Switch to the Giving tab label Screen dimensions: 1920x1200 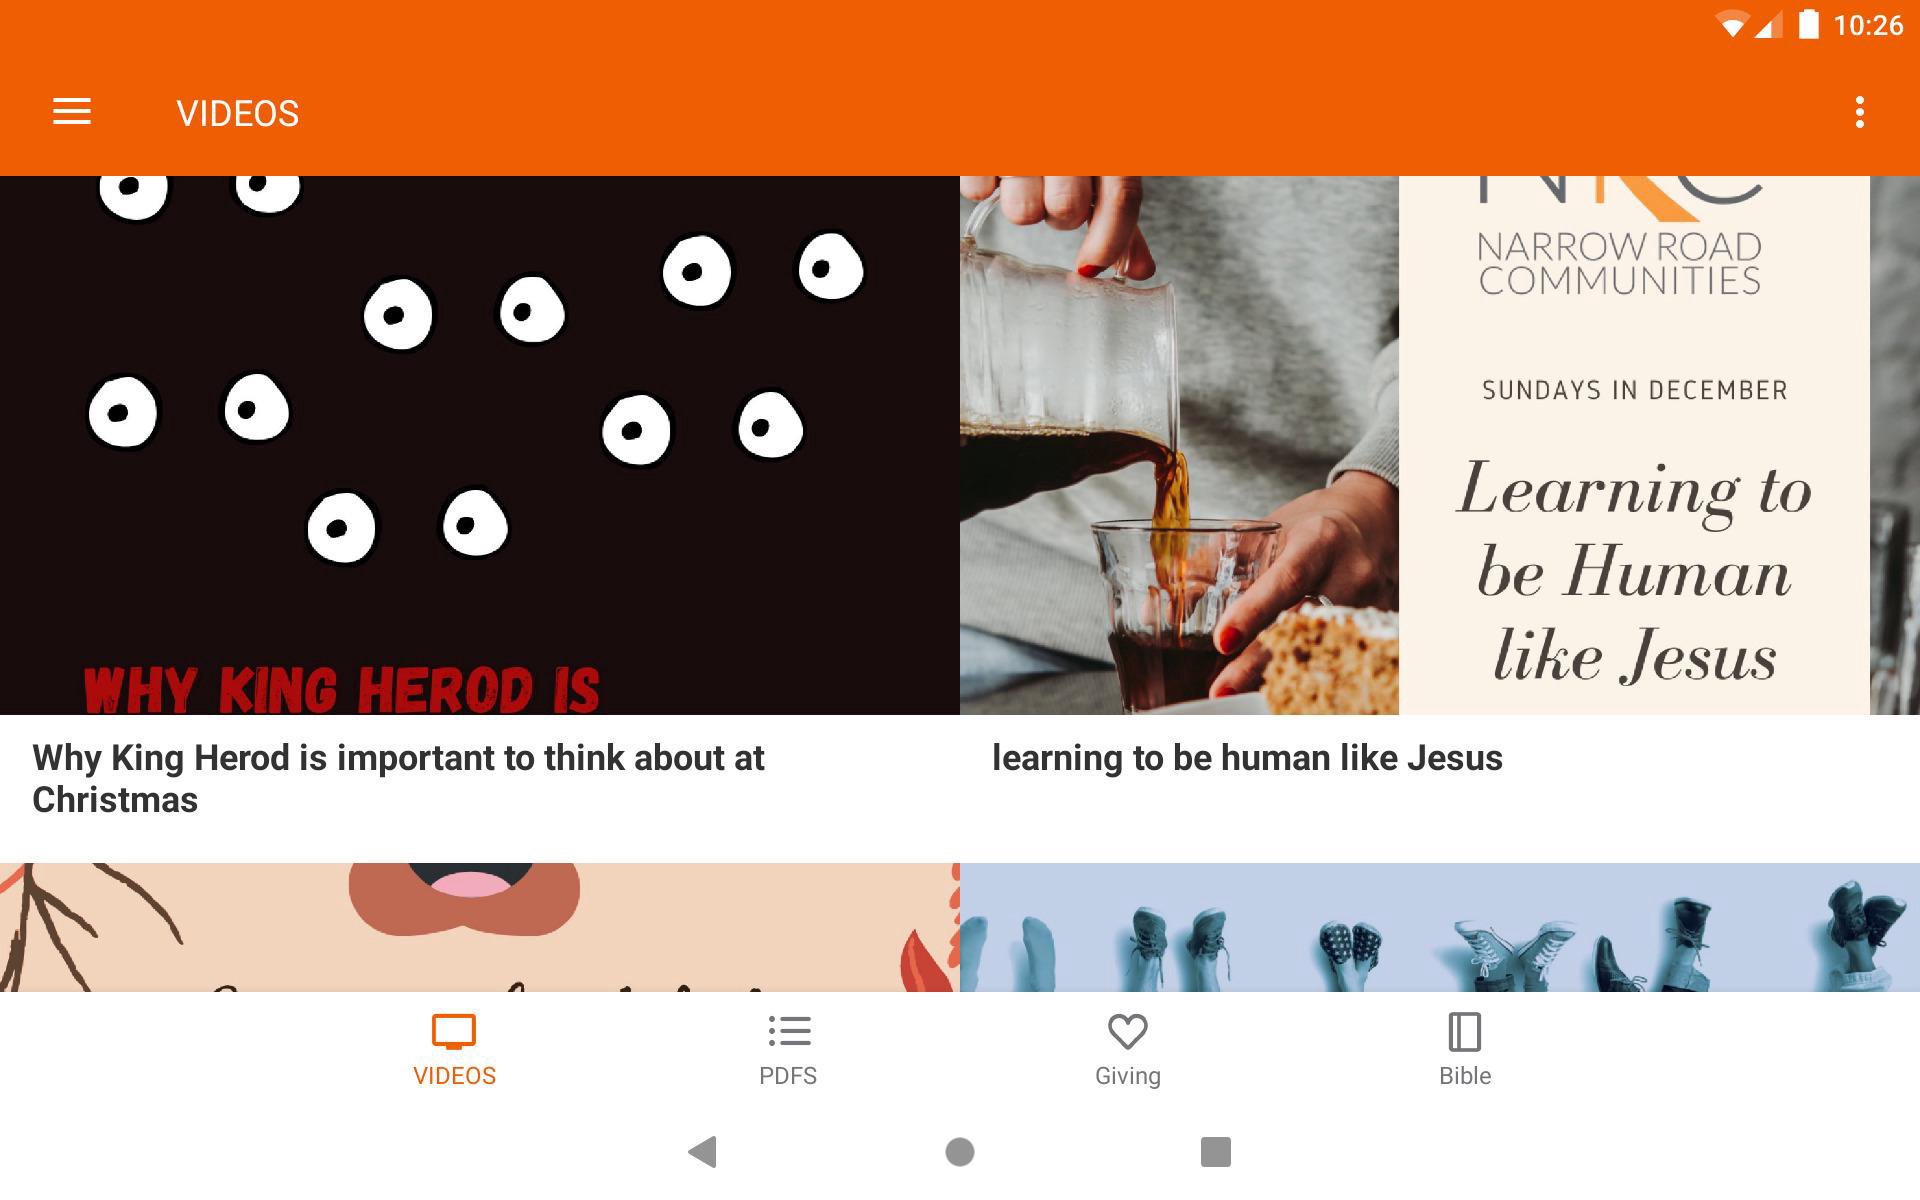[1128, 1076]
